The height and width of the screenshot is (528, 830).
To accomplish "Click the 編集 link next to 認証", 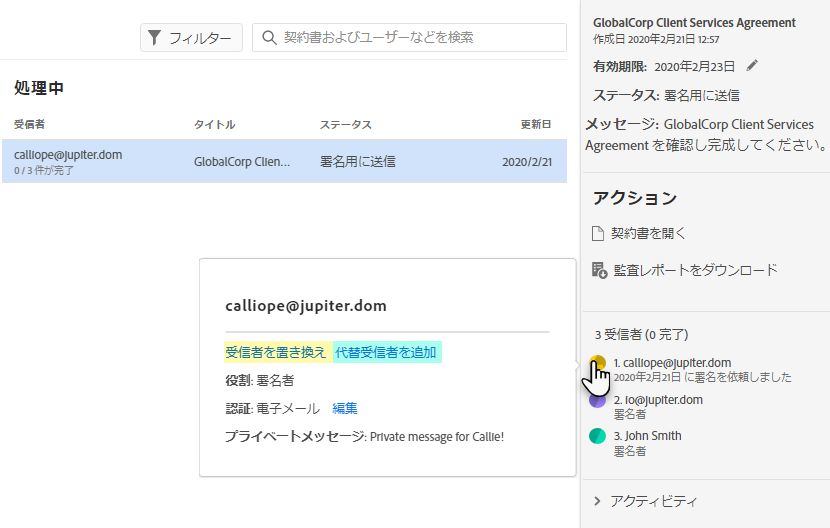I will click(345, 408).
